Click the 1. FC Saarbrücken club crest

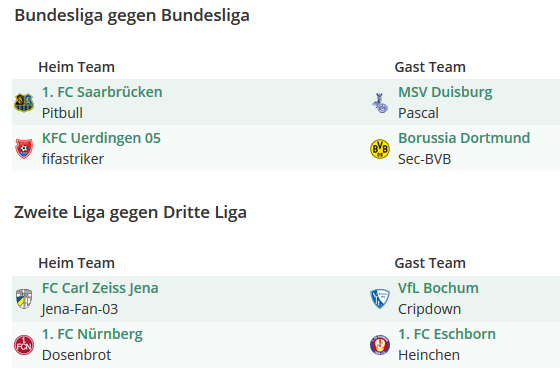(24, 103)
